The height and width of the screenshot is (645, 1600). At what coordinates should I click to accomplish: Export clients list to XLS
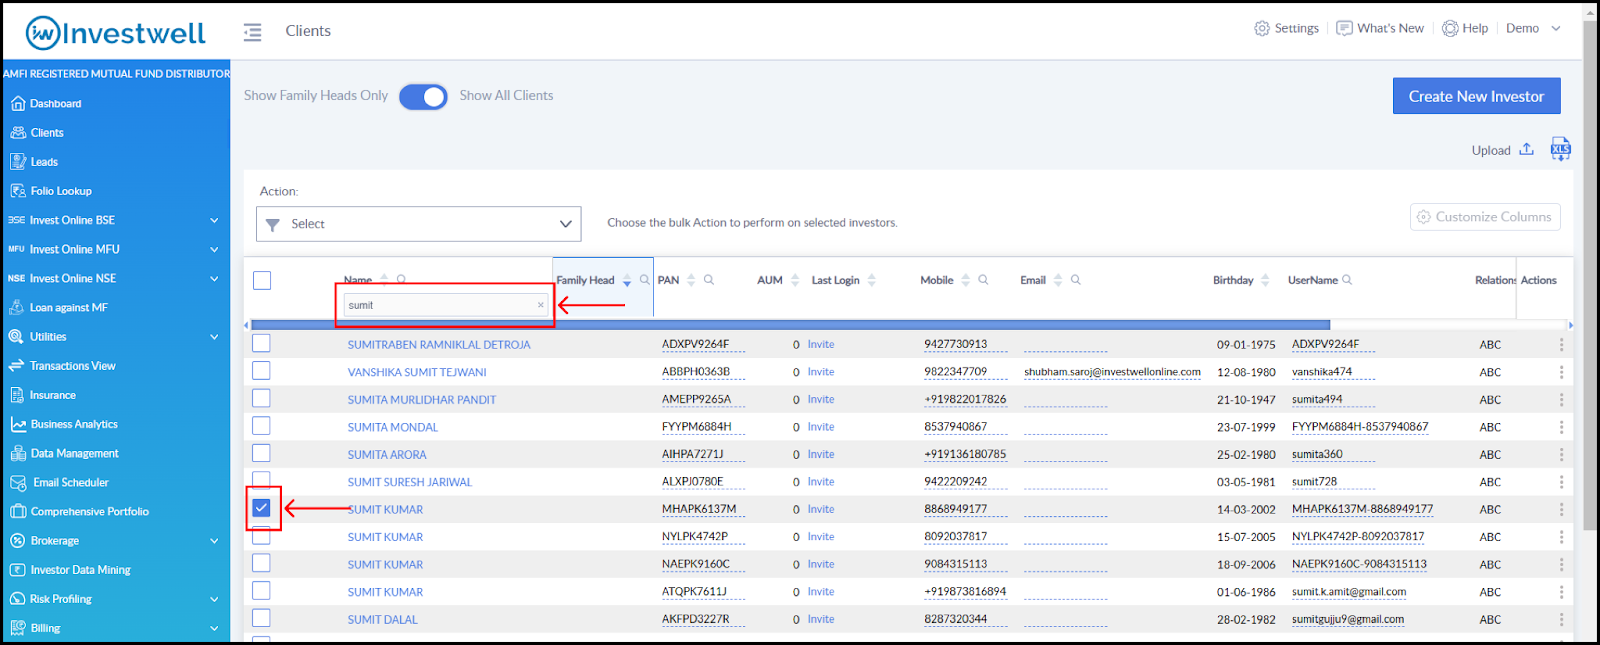1560,149
